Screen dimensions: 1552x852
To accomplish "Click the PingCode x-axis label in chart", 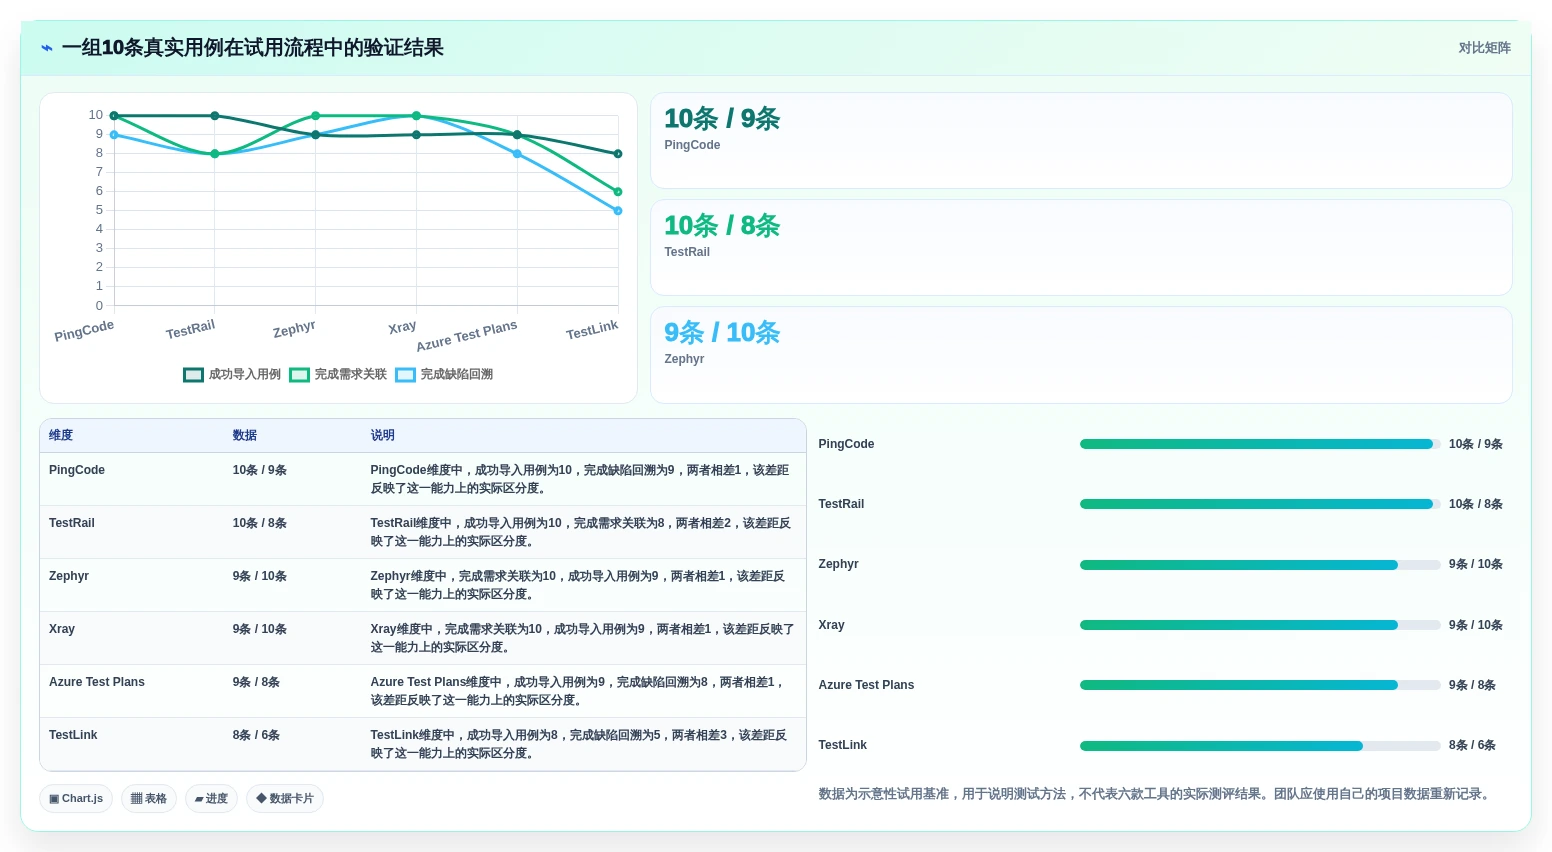I will pyautogui.click(x=84, y=330).
